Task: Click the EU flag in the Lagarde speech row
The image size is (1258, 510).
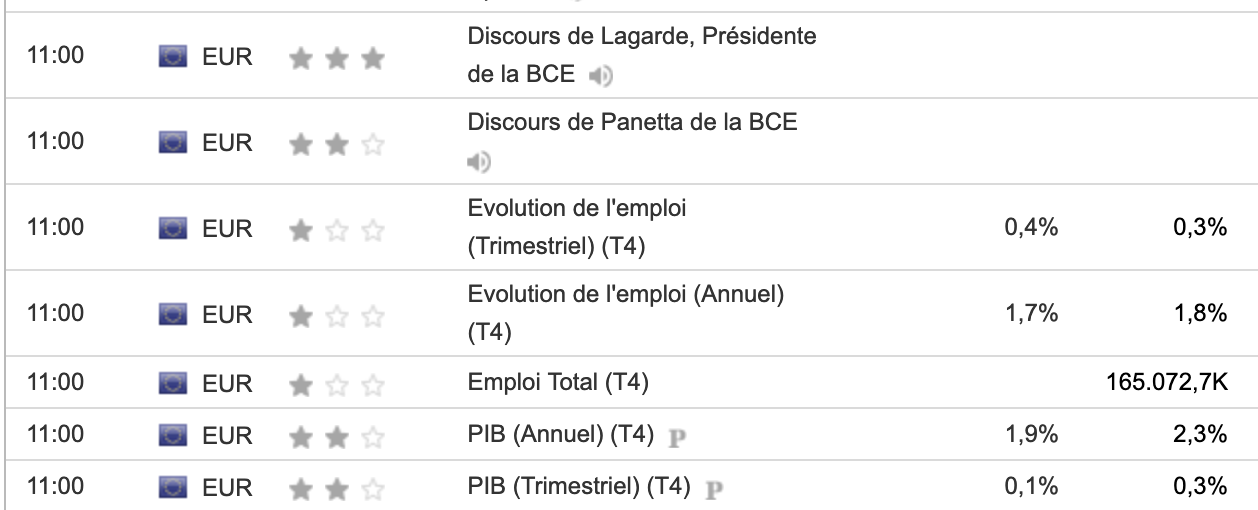Action: pos(173,57)
